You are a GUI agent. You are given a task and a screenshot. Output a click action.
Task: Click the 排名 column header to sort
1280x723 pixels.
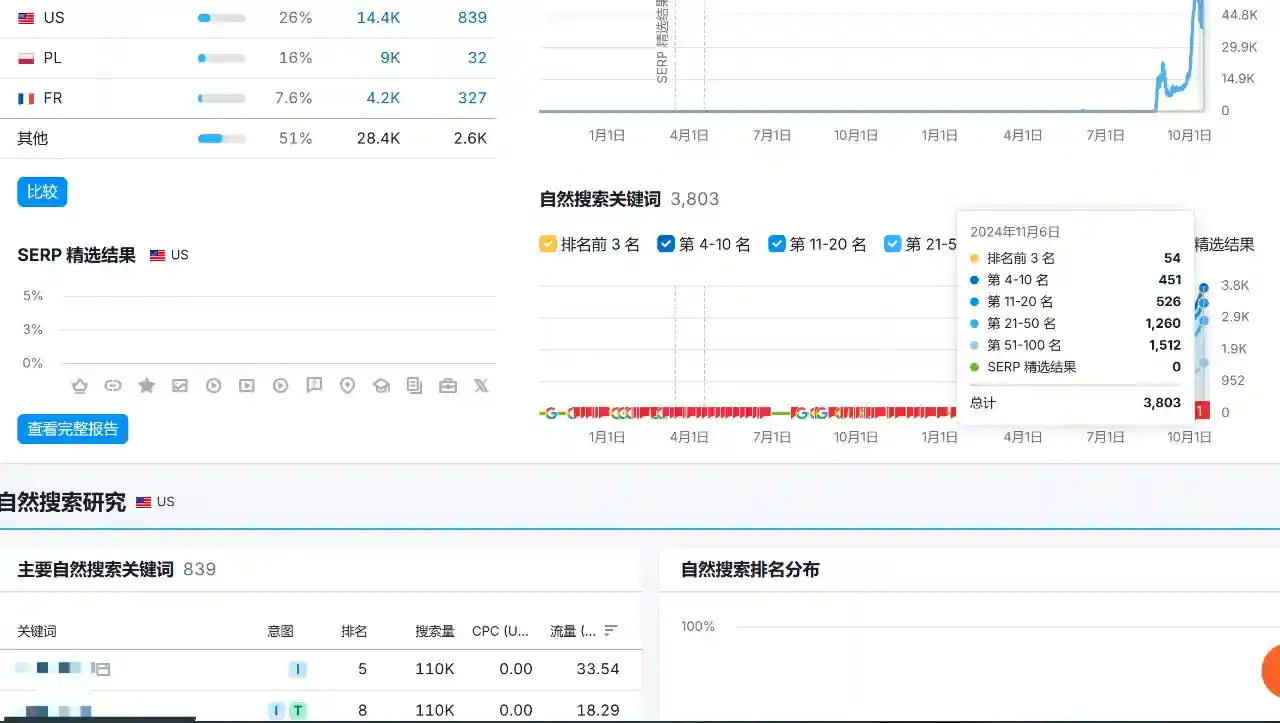point(353,630)
